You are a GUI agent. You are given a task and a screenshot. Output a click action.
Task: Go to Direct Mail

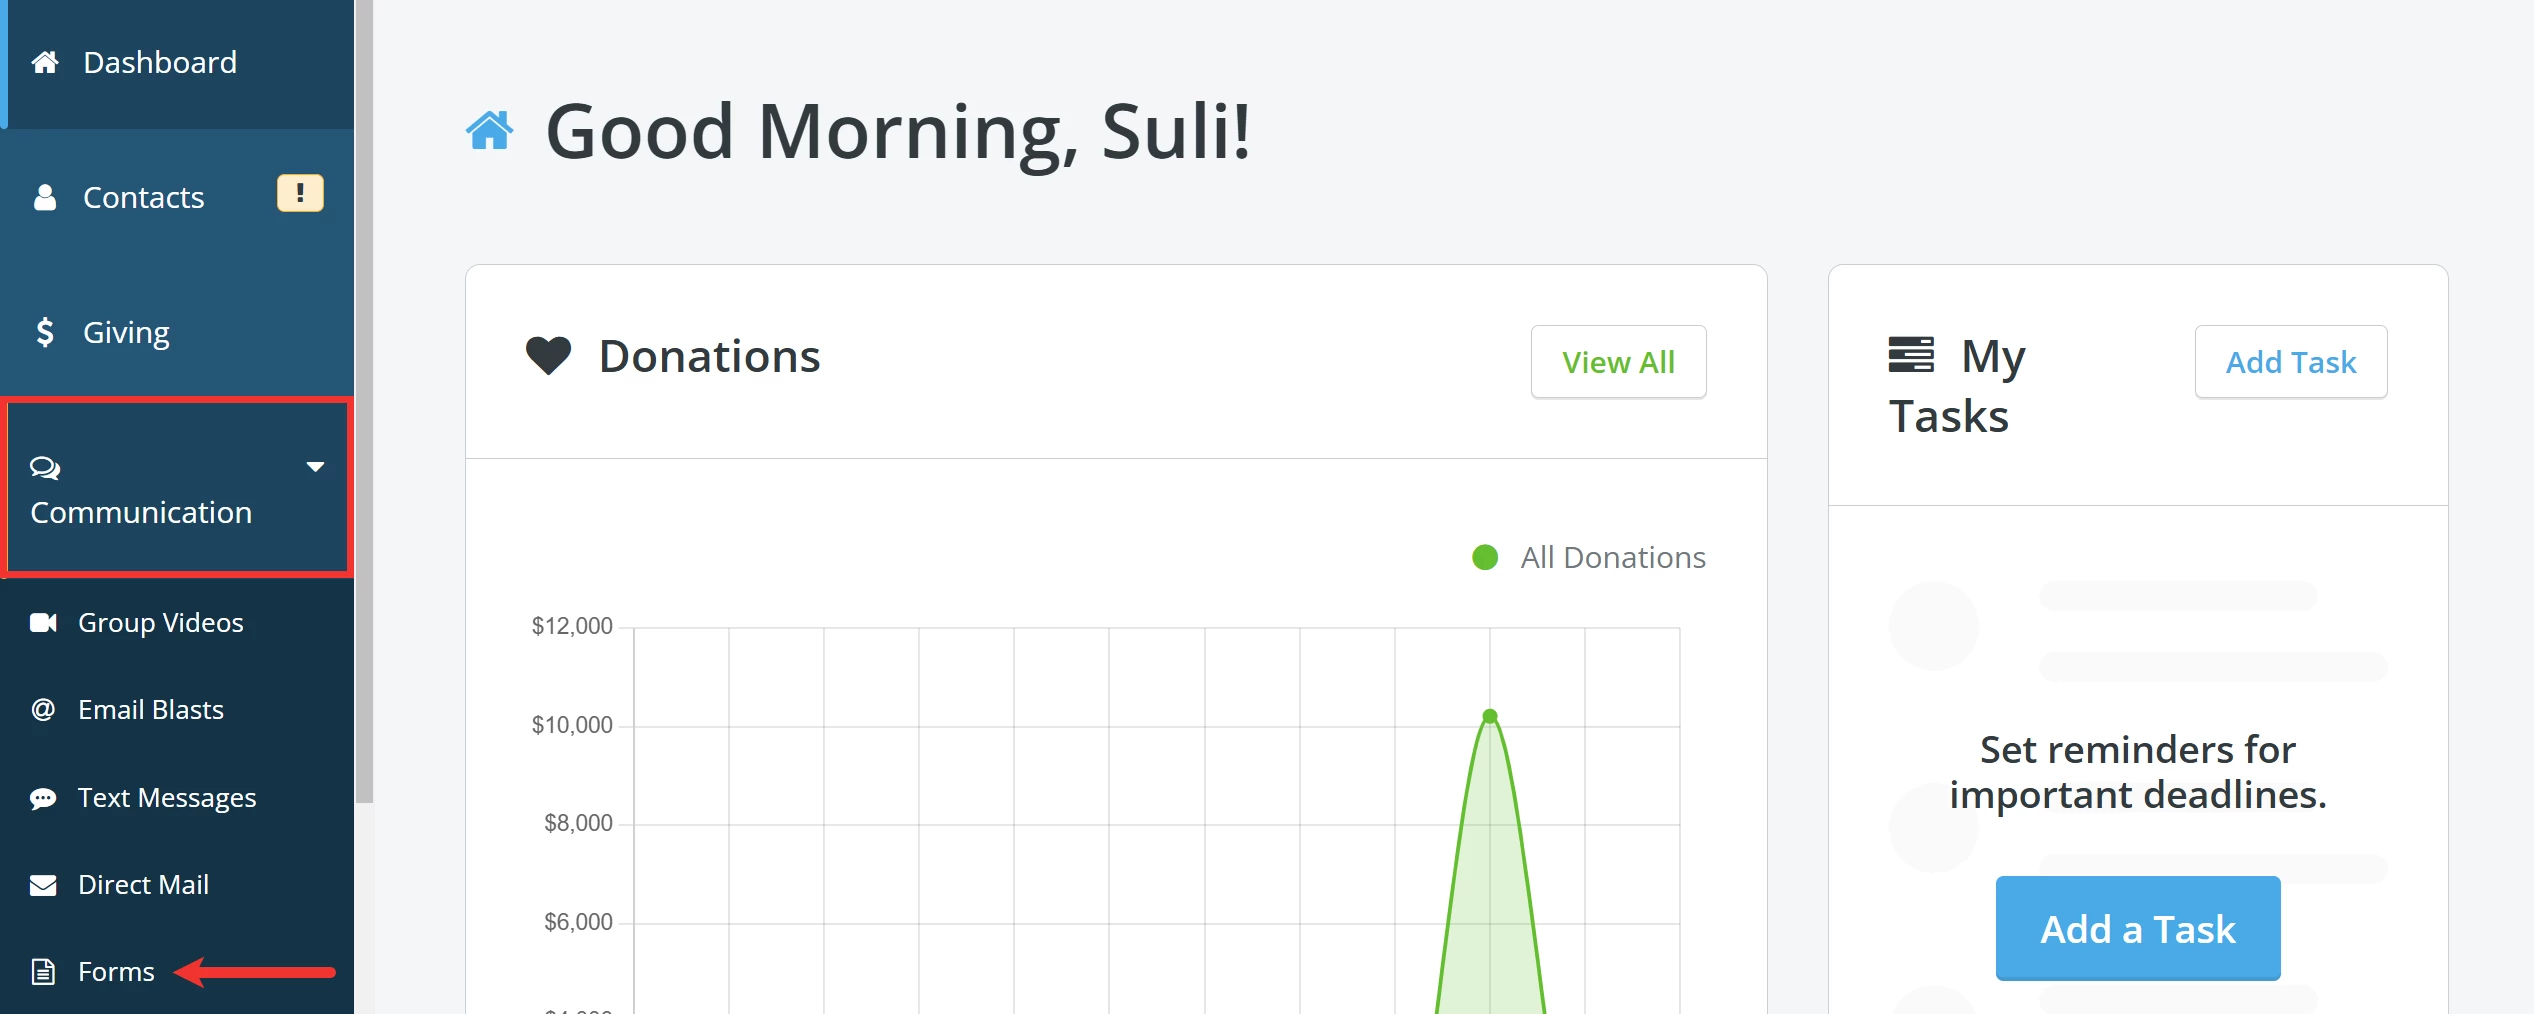[x=177, y=885]
